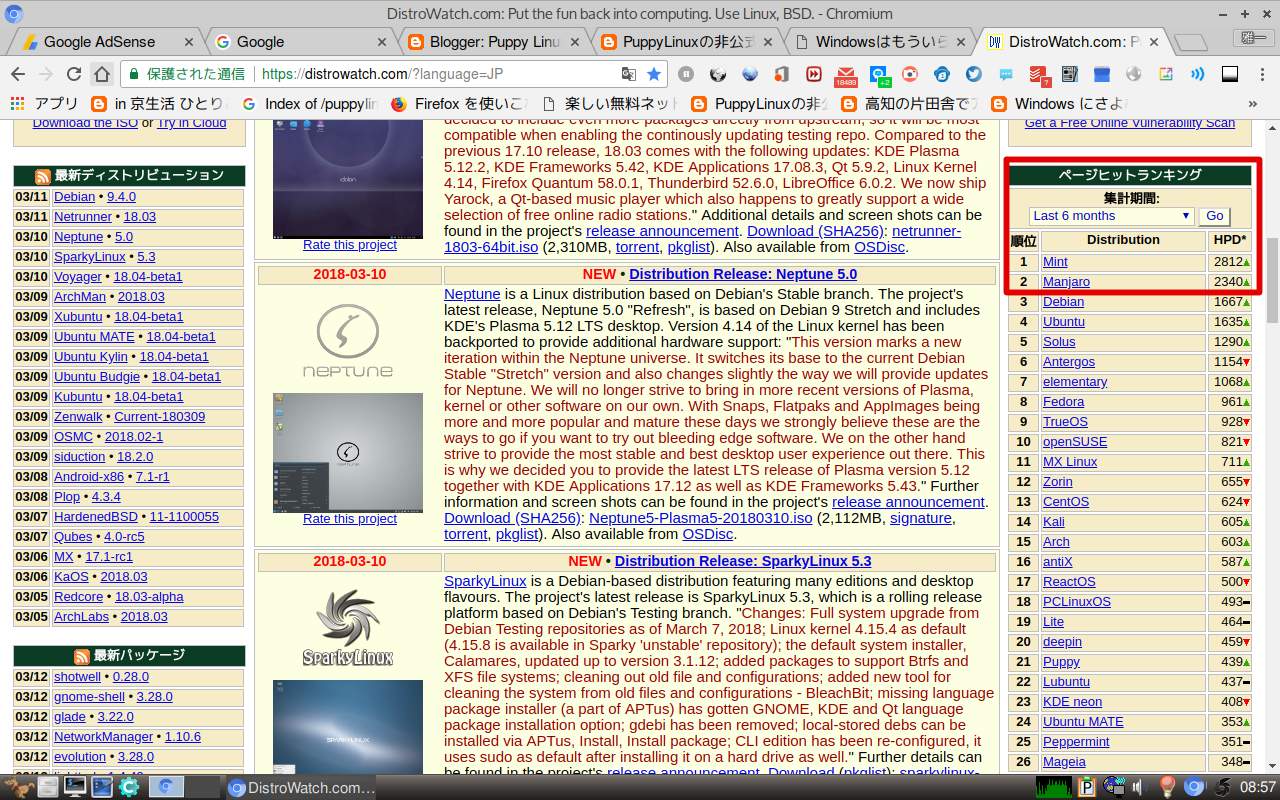Reload the page with the refresh icon
1280x800 pixels.
[x=74, y=74]
